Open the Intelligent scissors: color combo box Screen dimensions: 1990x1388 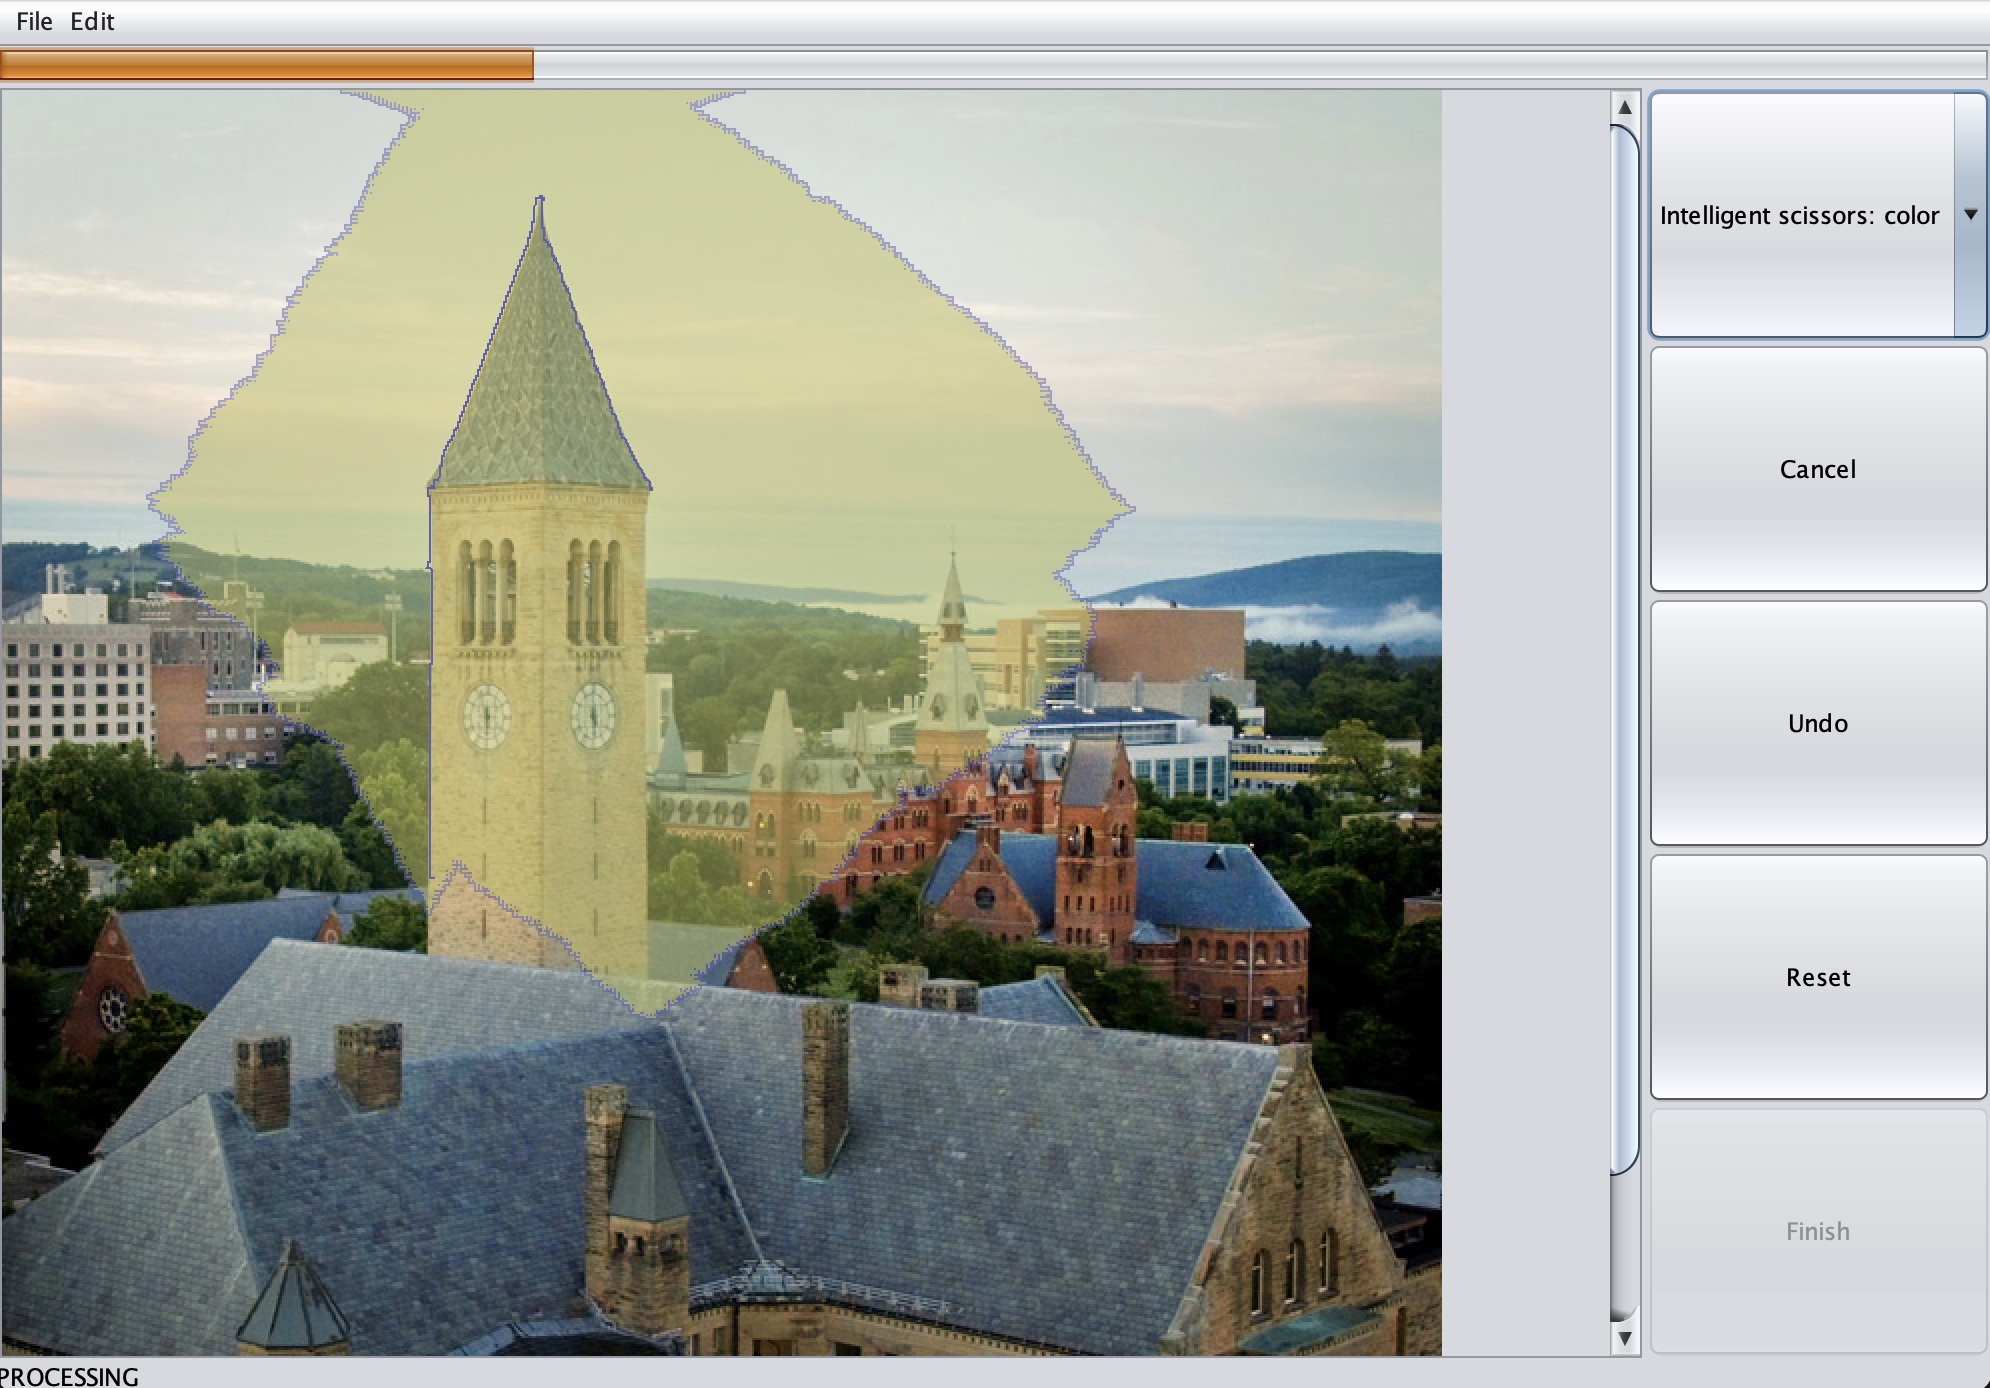1799,215
